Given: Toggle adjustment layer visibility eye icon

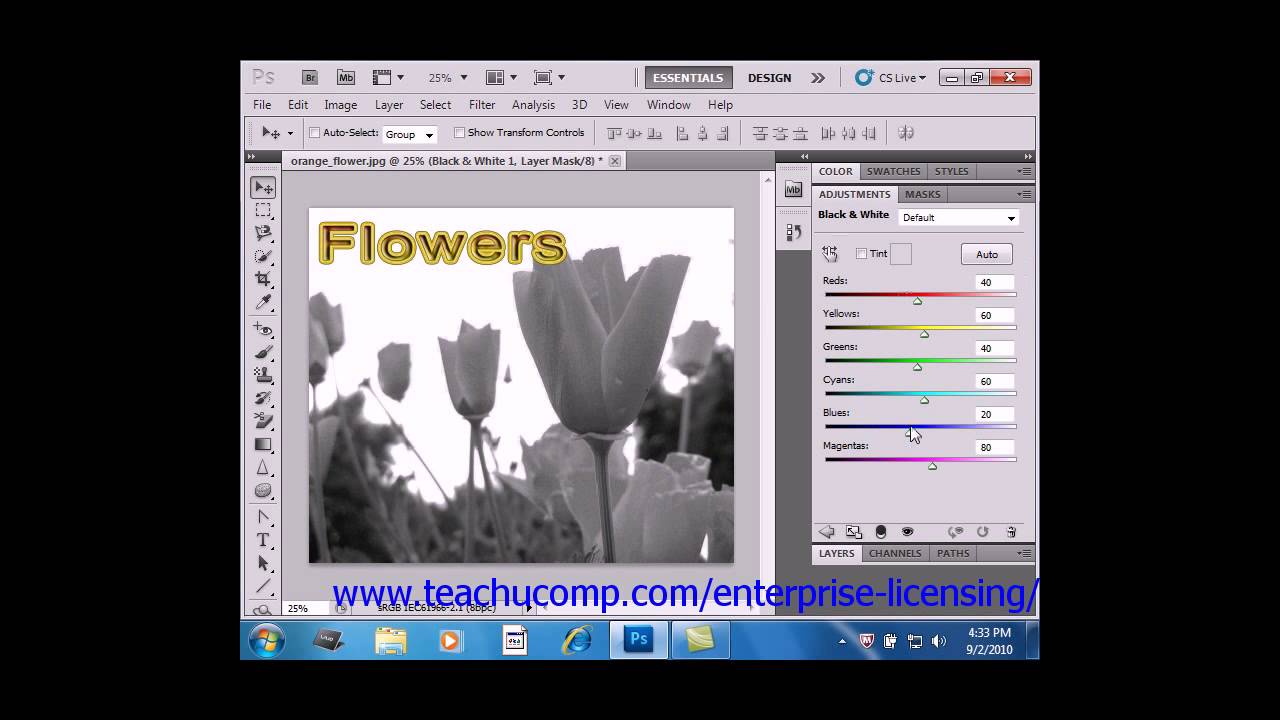Looking at the screenshot, I should 907,532.
